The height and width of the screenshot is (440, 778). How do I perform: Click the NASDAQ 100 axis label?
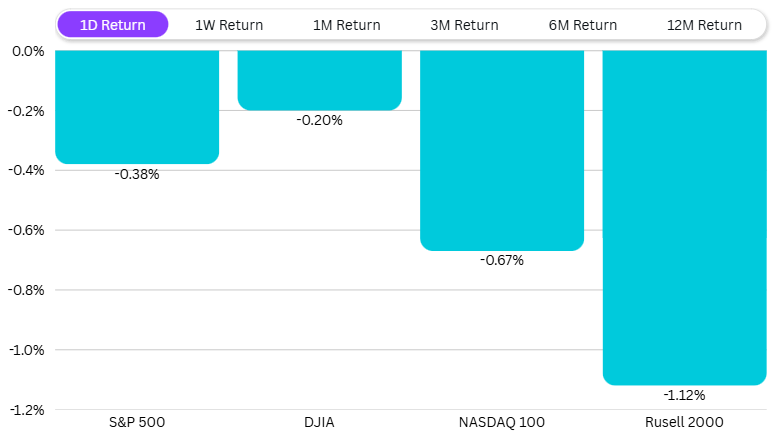(x=502, y=422)
